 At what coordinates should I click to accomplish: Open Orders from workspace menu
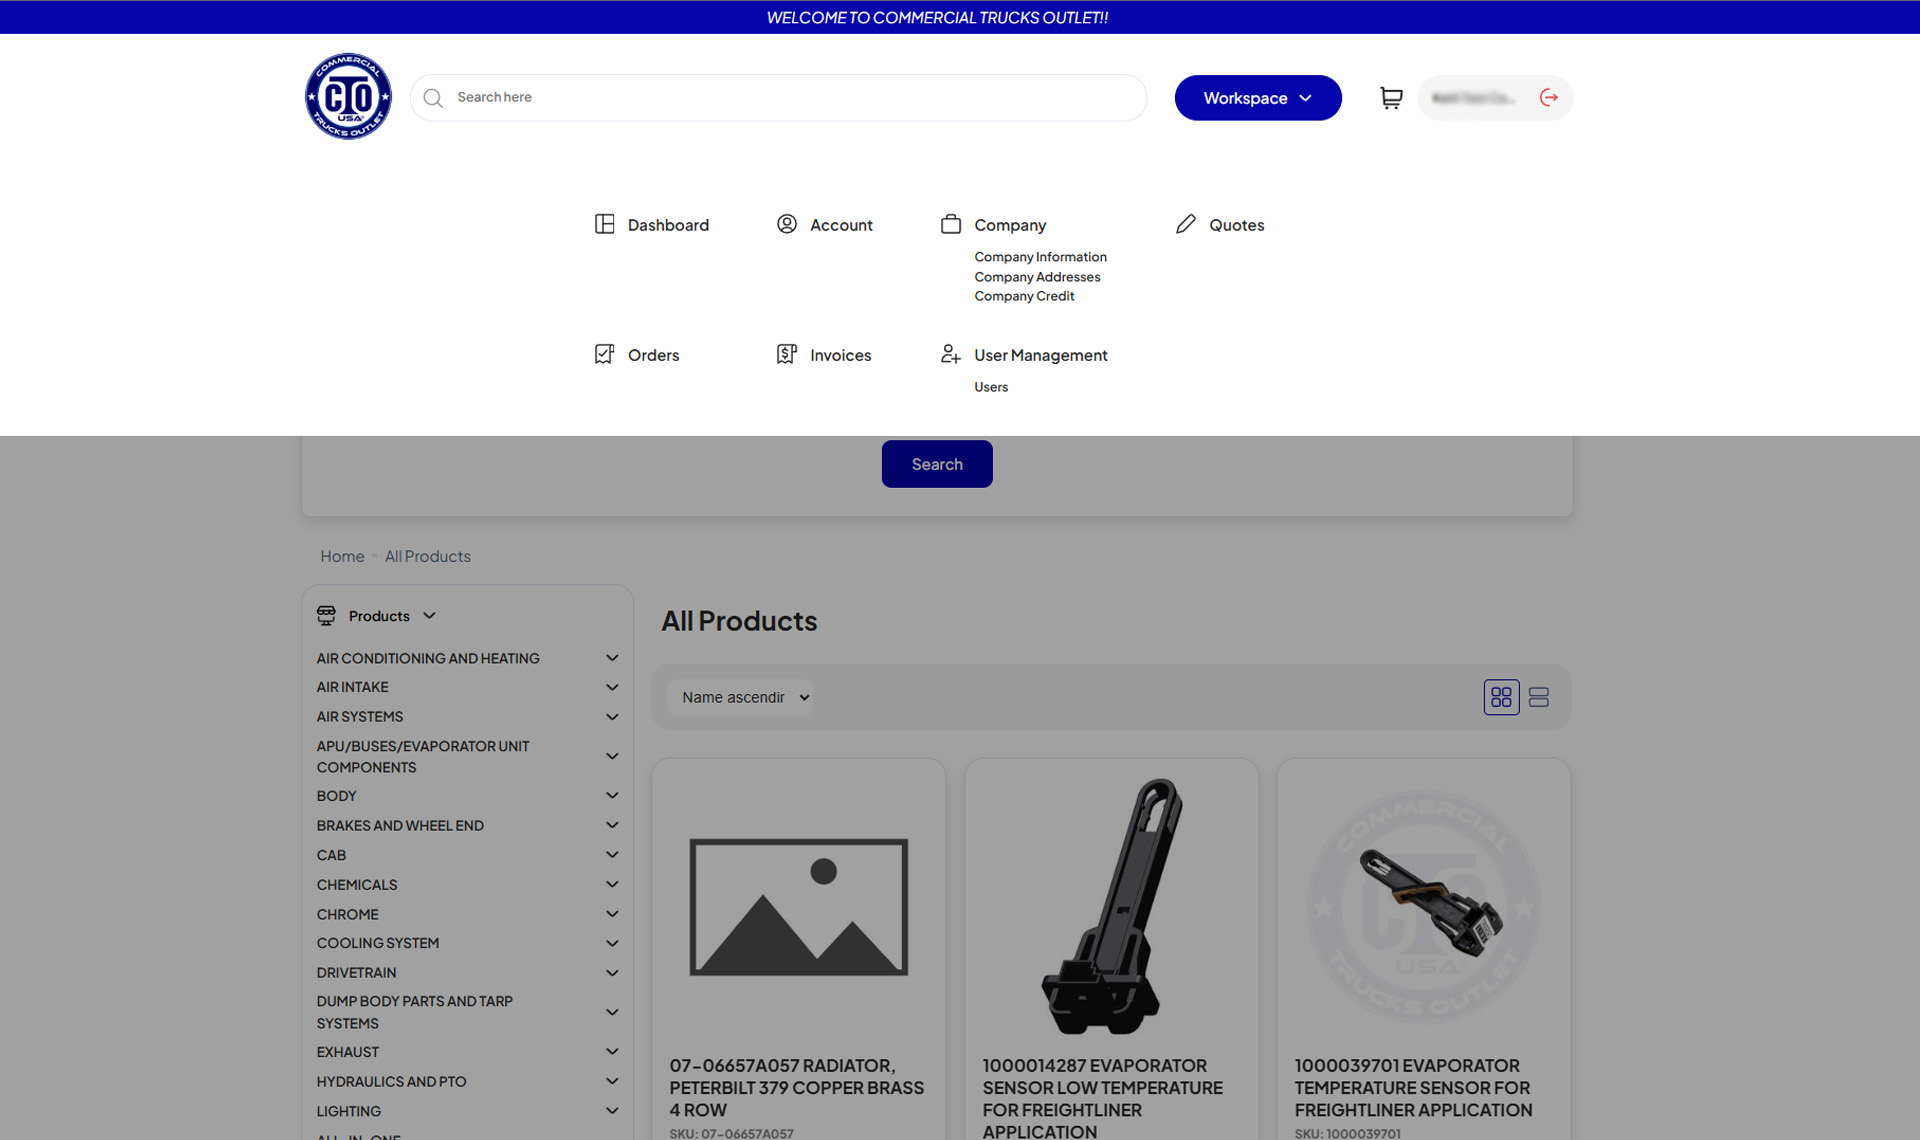[x=653, y=355]
